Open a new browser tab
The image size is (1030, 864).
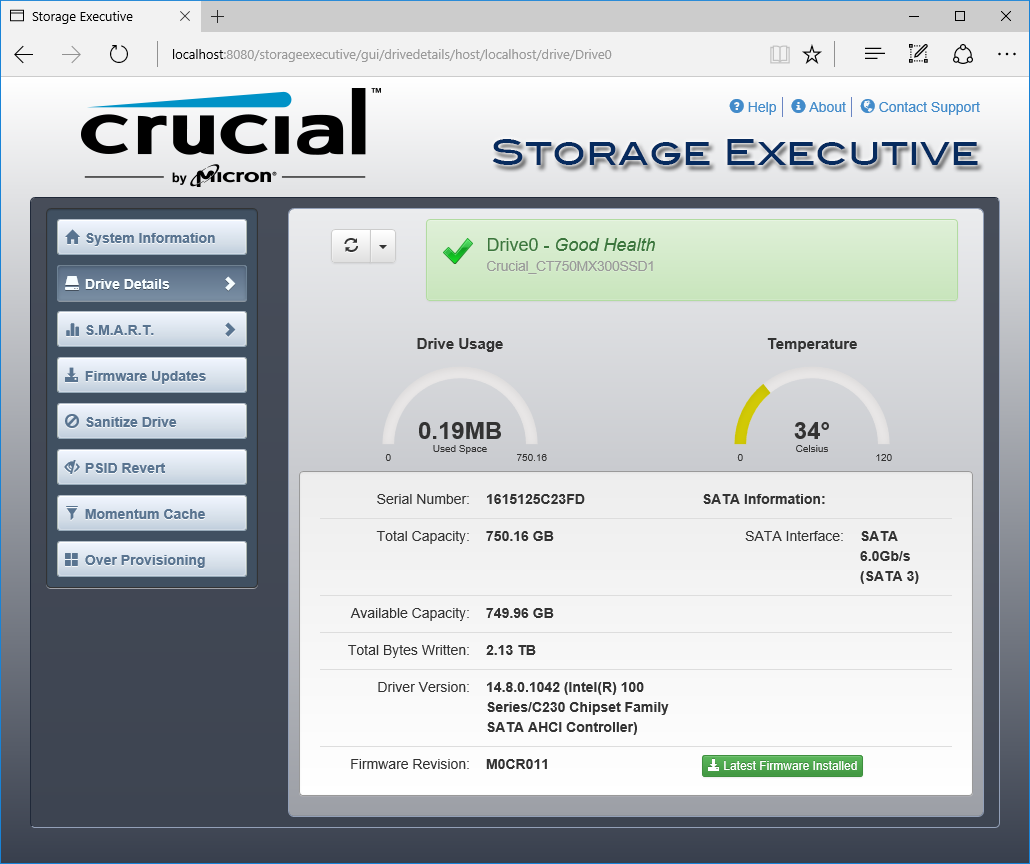[217, 16]
